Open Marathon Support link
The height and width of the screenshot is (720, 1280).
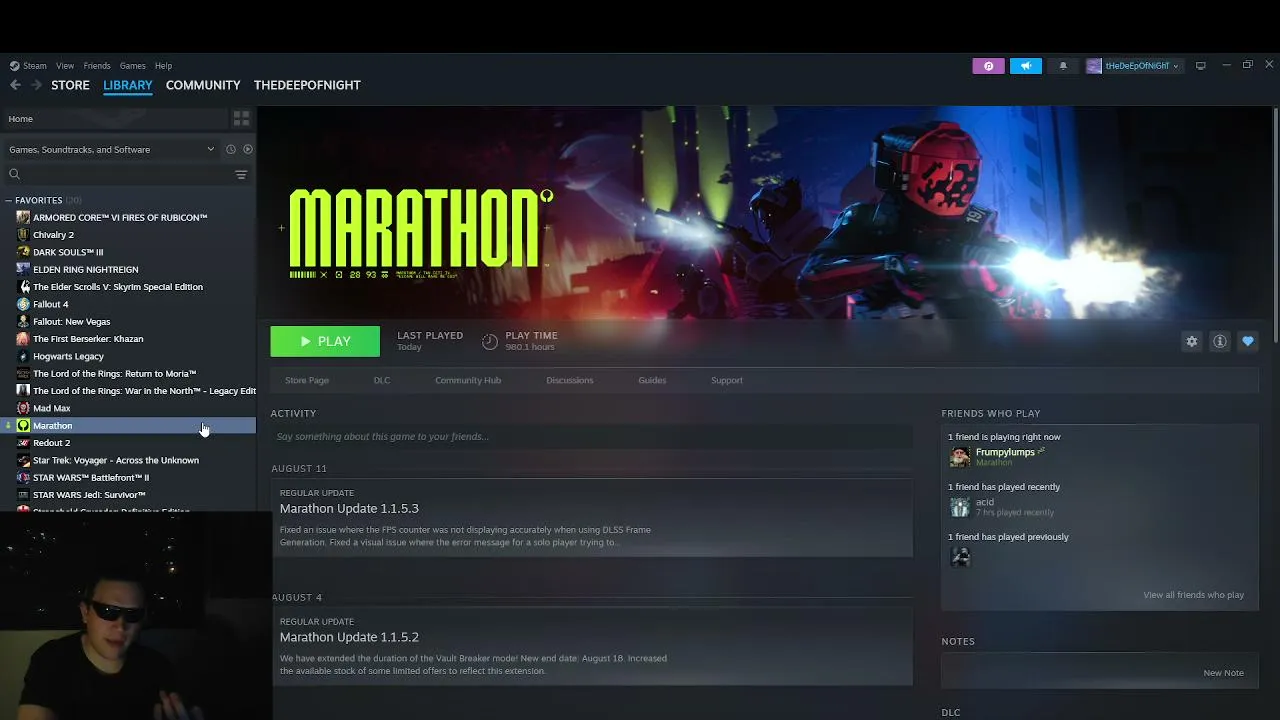point(727,380)
